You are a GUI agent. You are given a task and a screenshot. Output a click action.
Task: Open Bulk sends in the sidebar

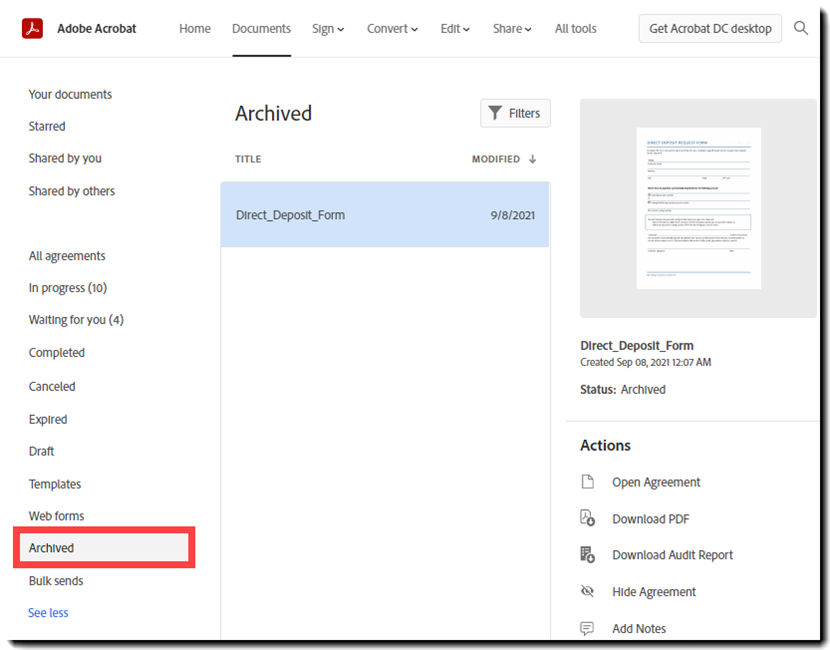56,581
